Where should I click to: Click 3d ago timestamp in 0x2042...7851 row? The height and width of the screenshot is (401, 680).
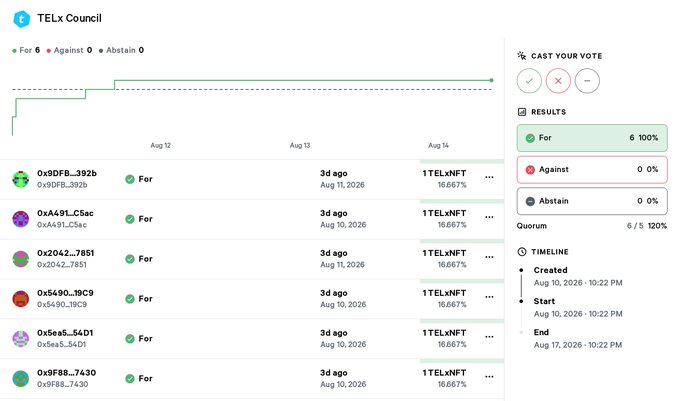(x=334, y=253)
